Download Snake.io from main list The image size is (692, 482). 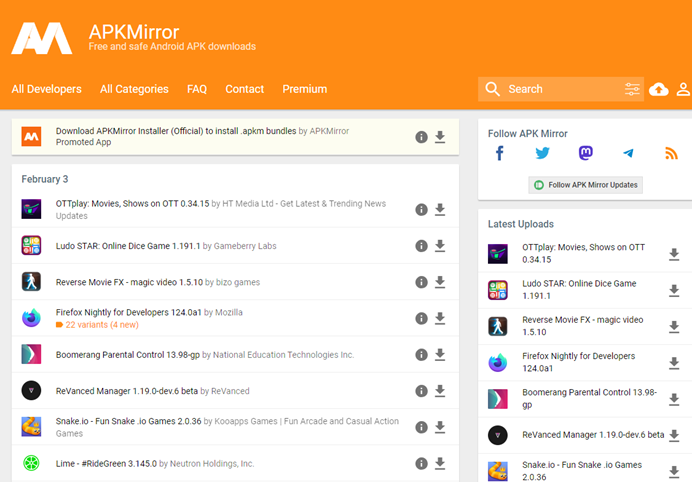[x=440, y=427]
